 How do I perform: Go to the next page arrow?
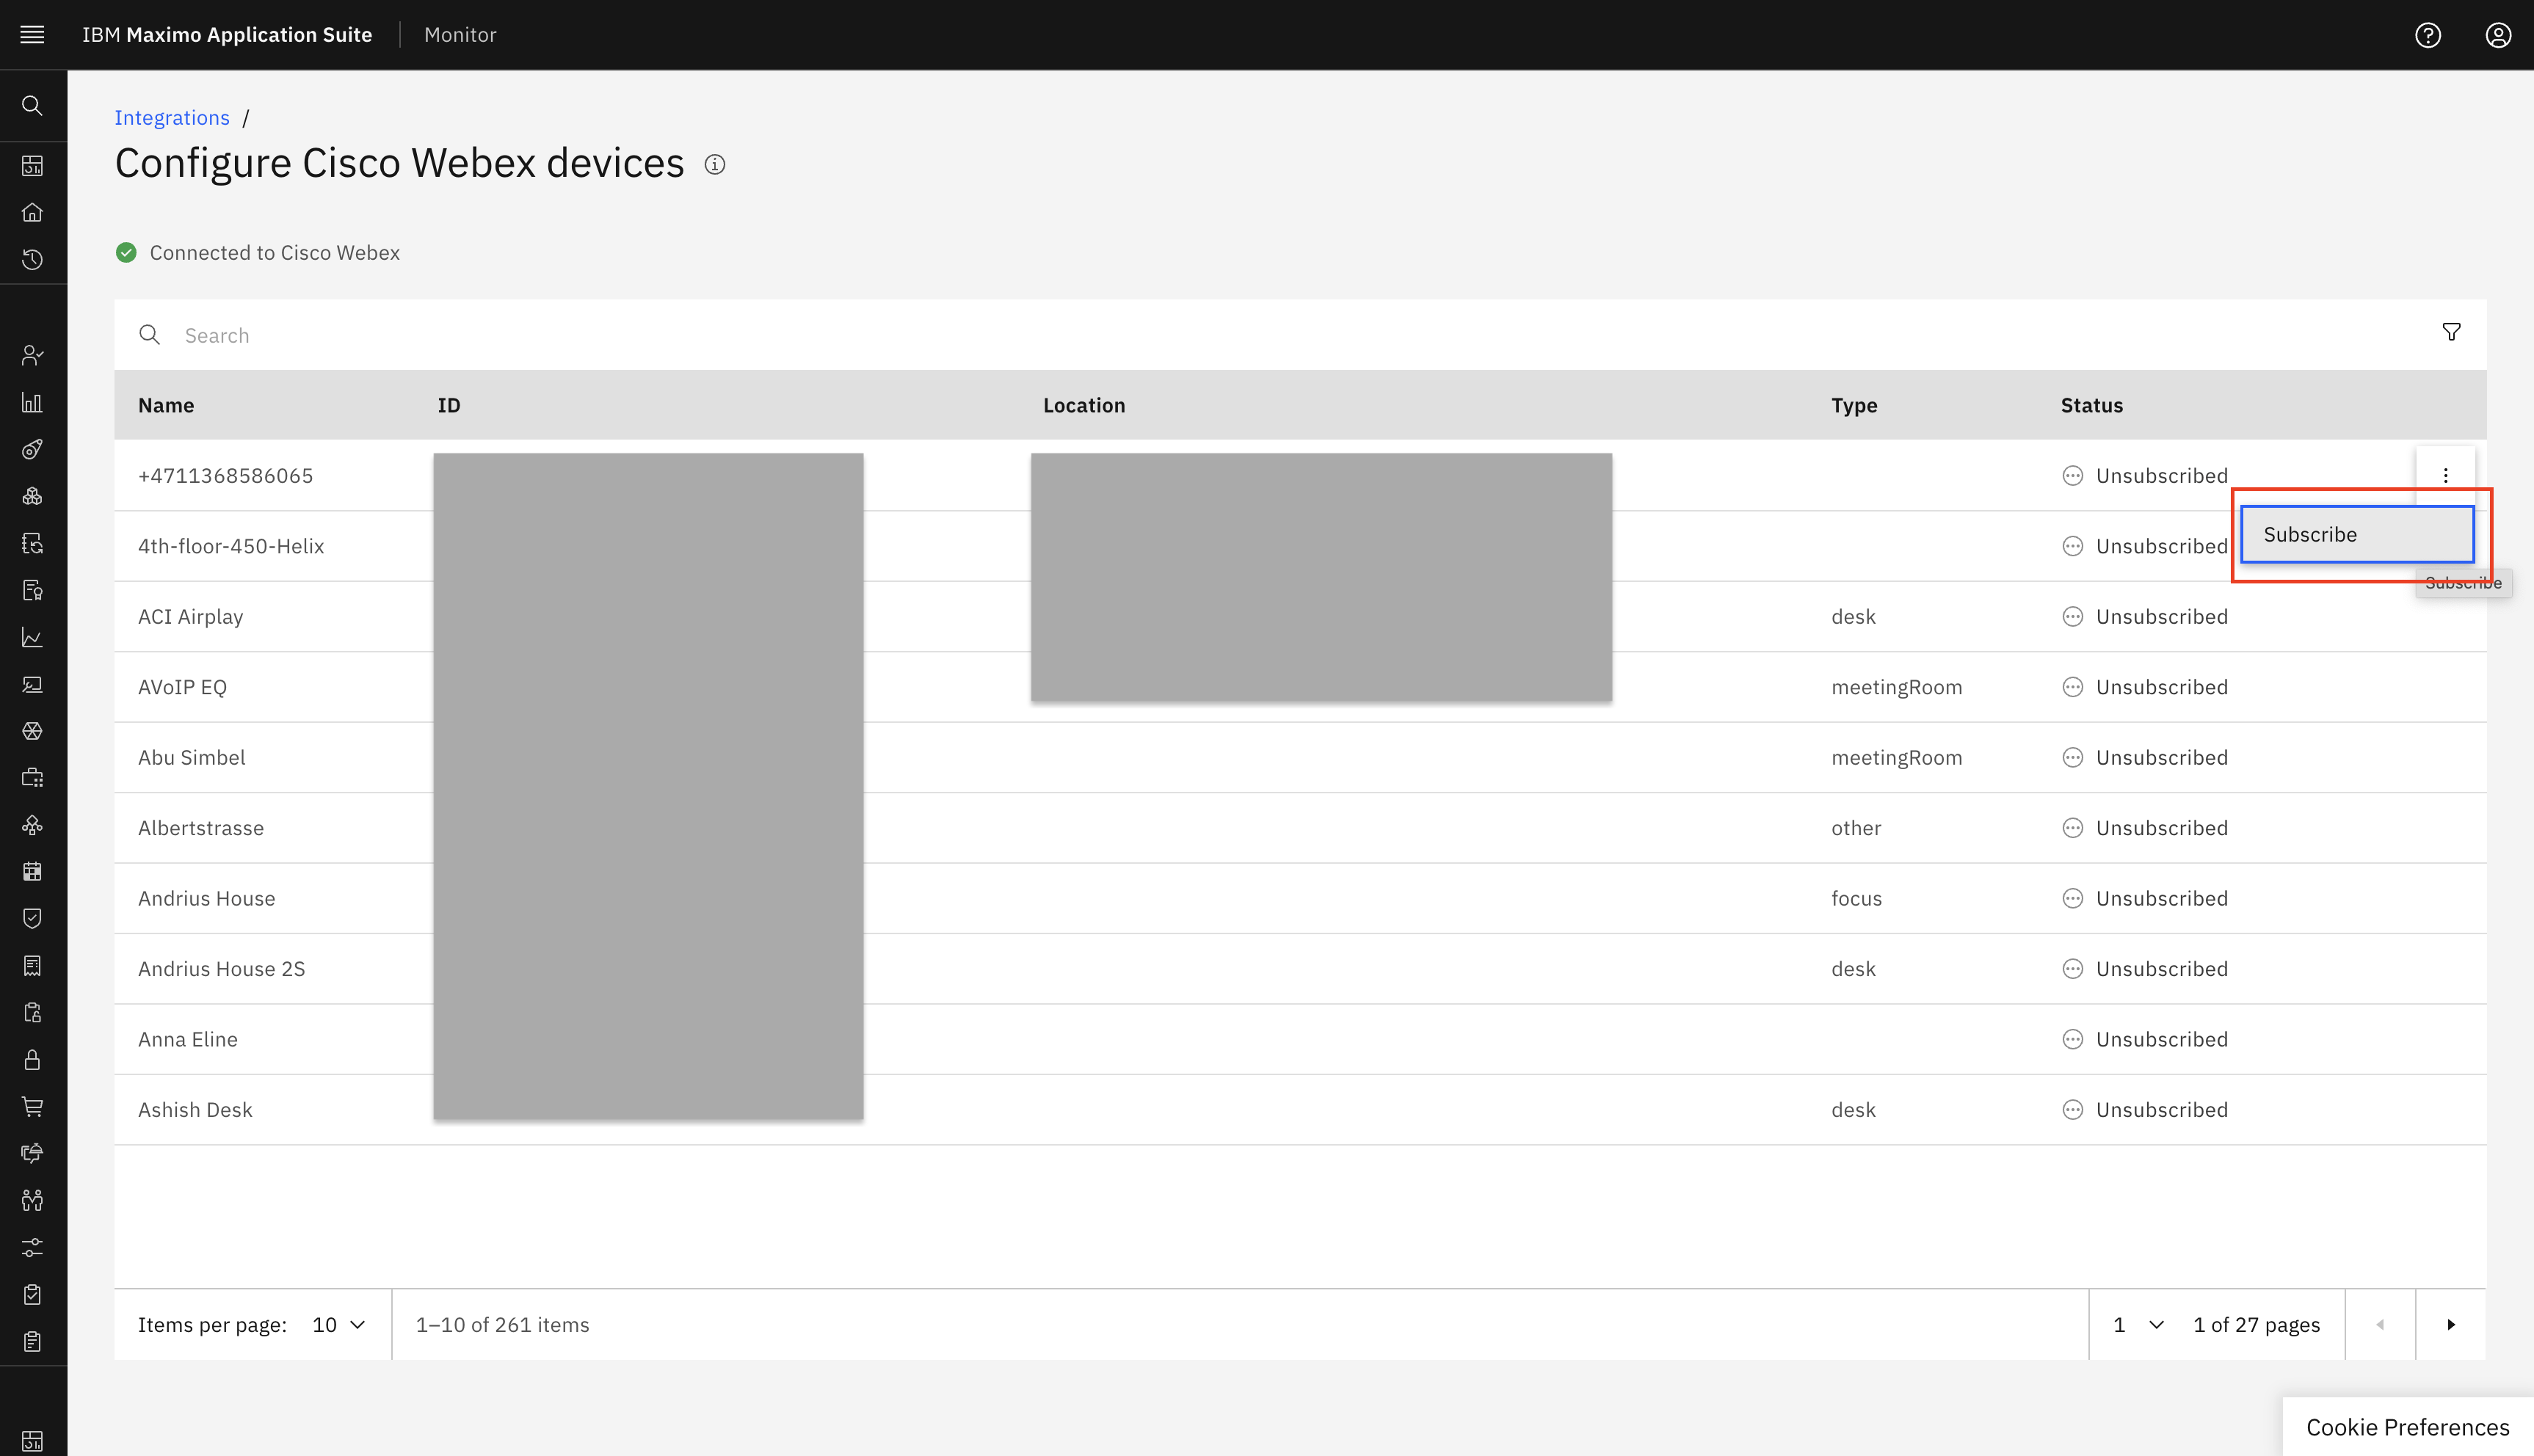(2450, 1324)
